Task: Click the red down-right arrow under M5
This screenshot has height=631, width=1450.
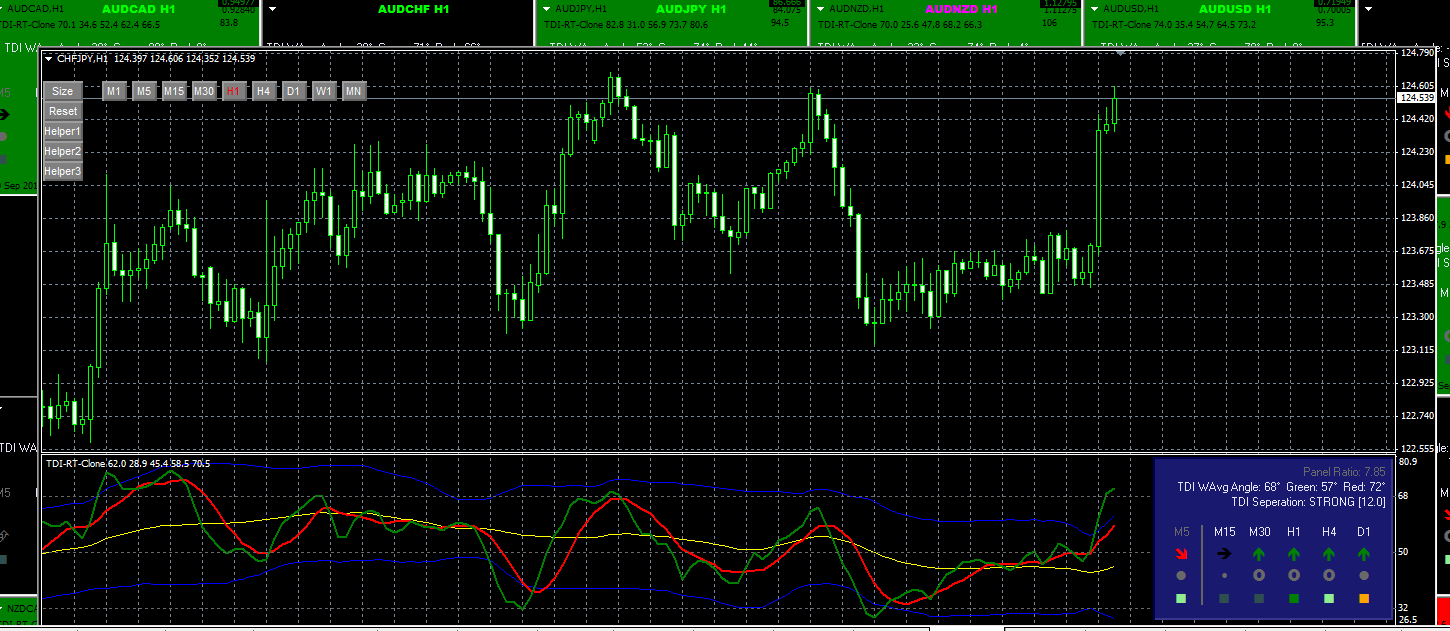Action: [x=1181, y=553]
